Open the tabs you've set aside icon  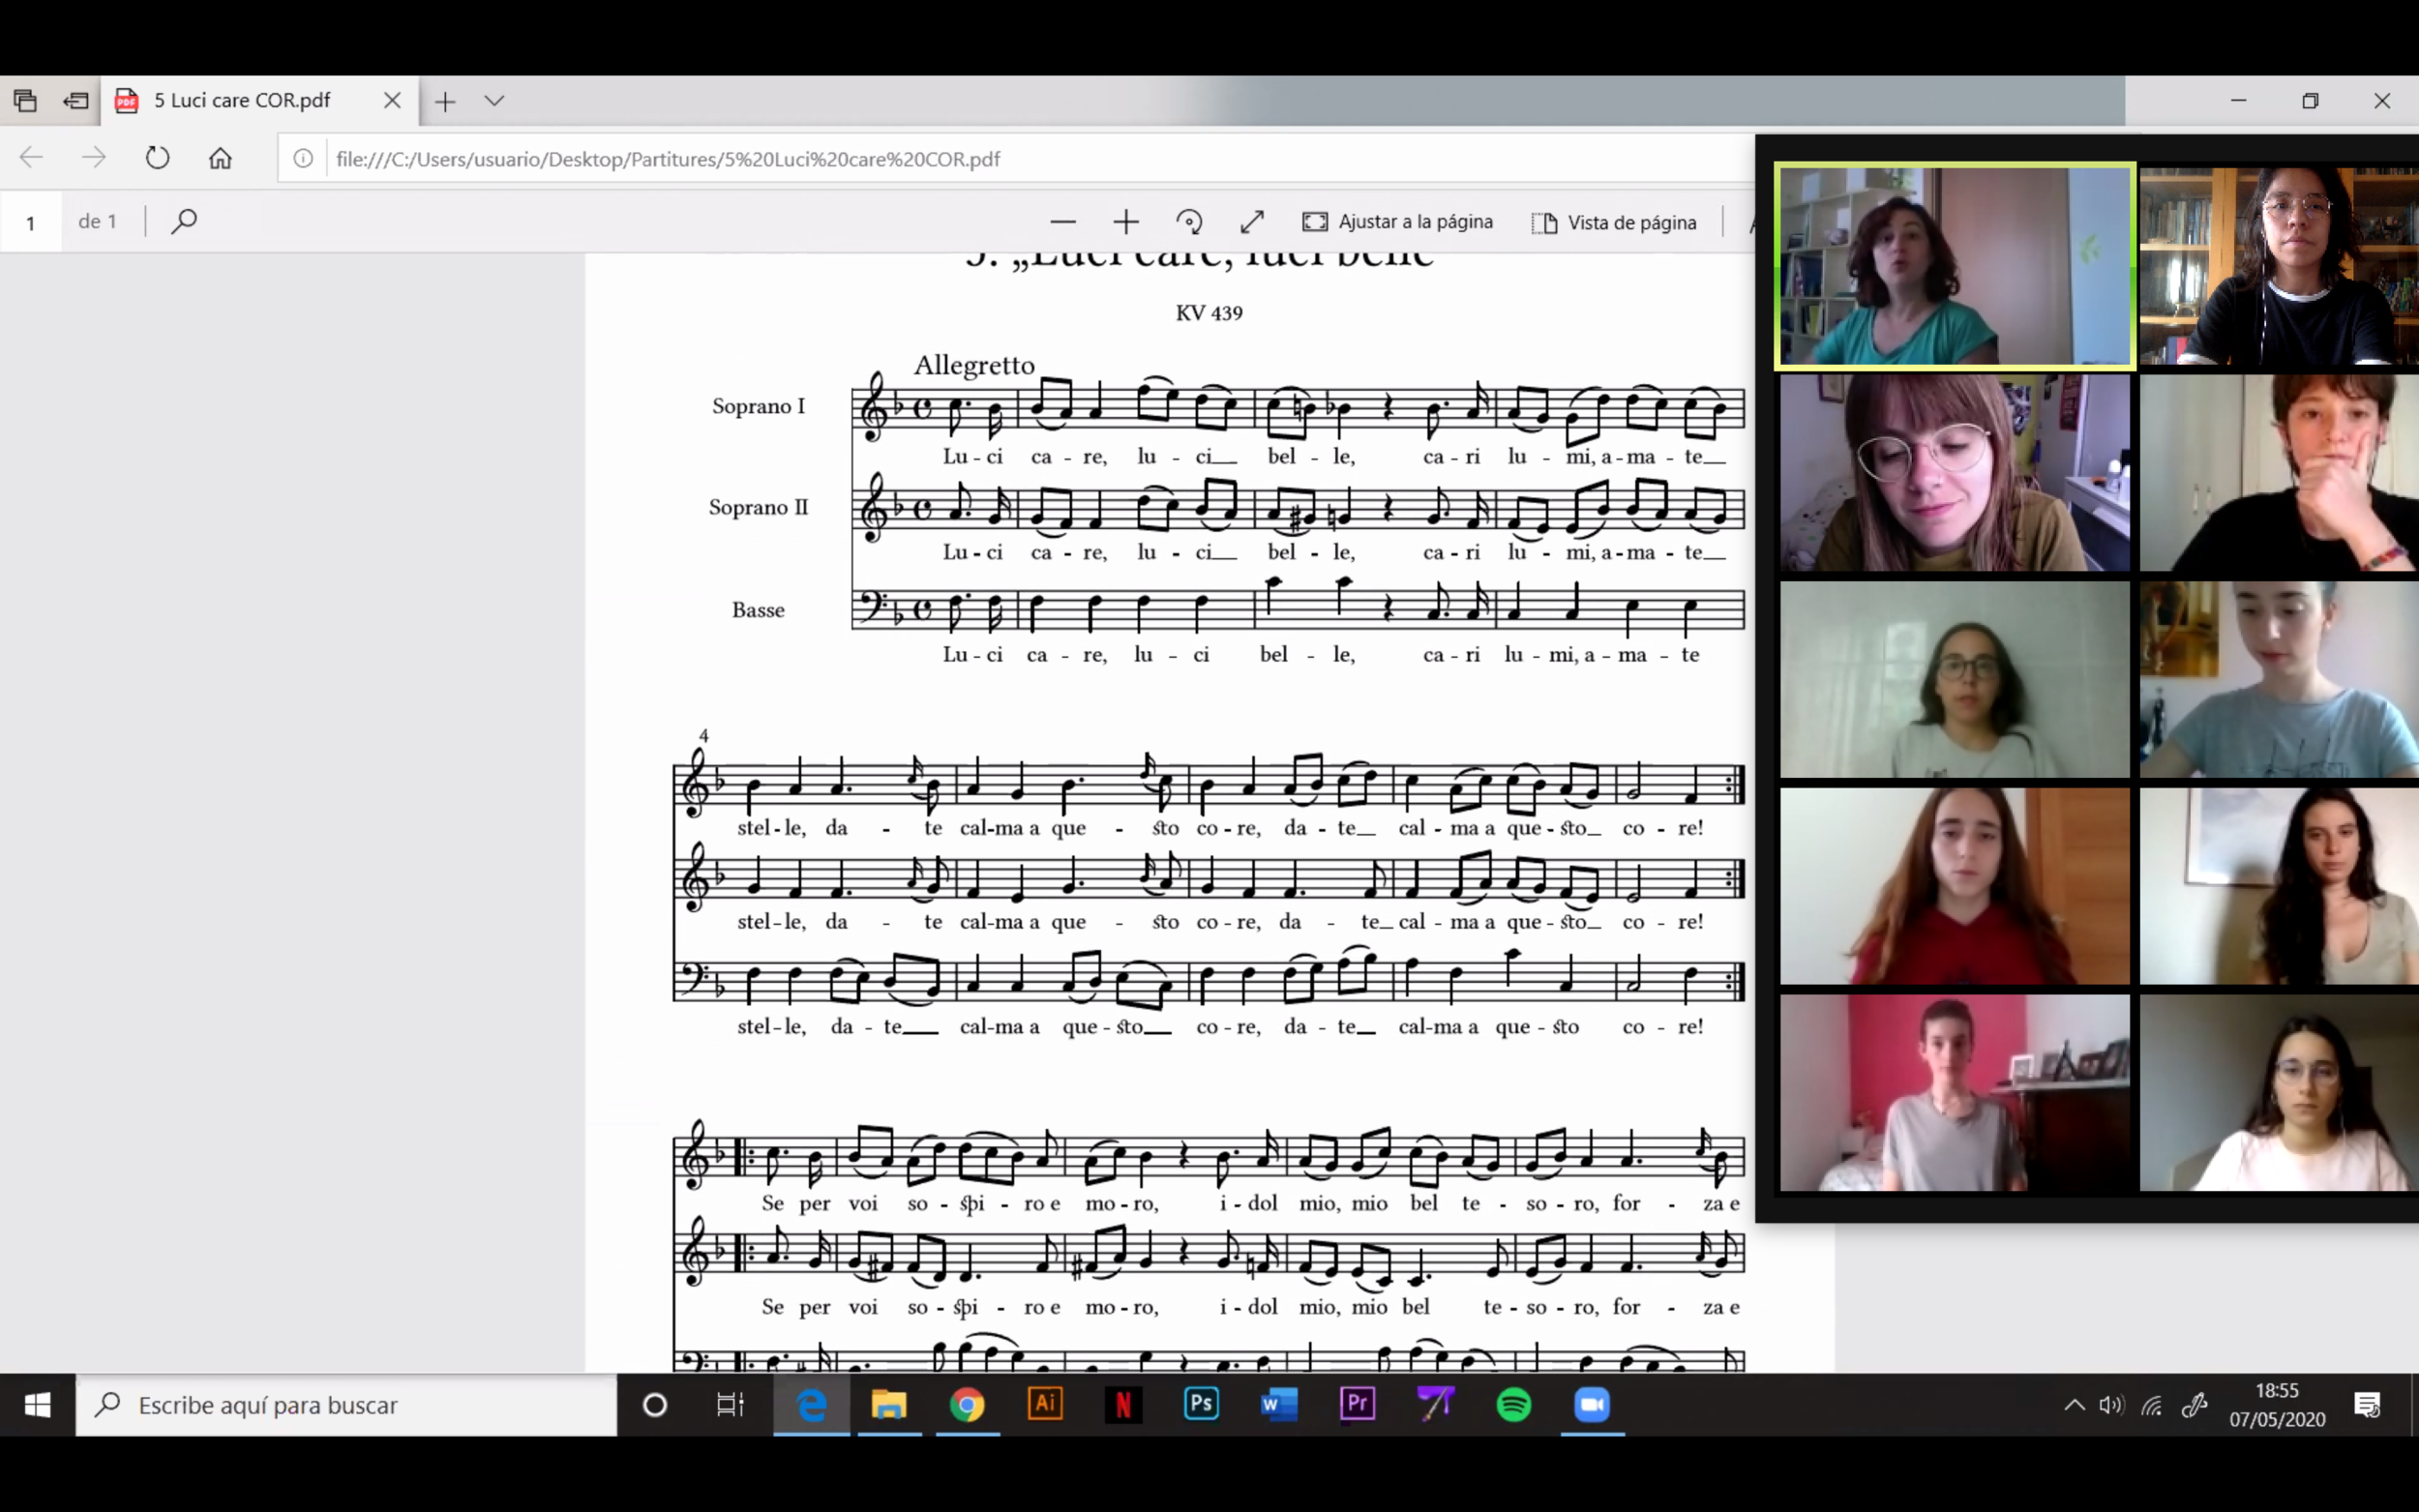(x=25, y=100)
